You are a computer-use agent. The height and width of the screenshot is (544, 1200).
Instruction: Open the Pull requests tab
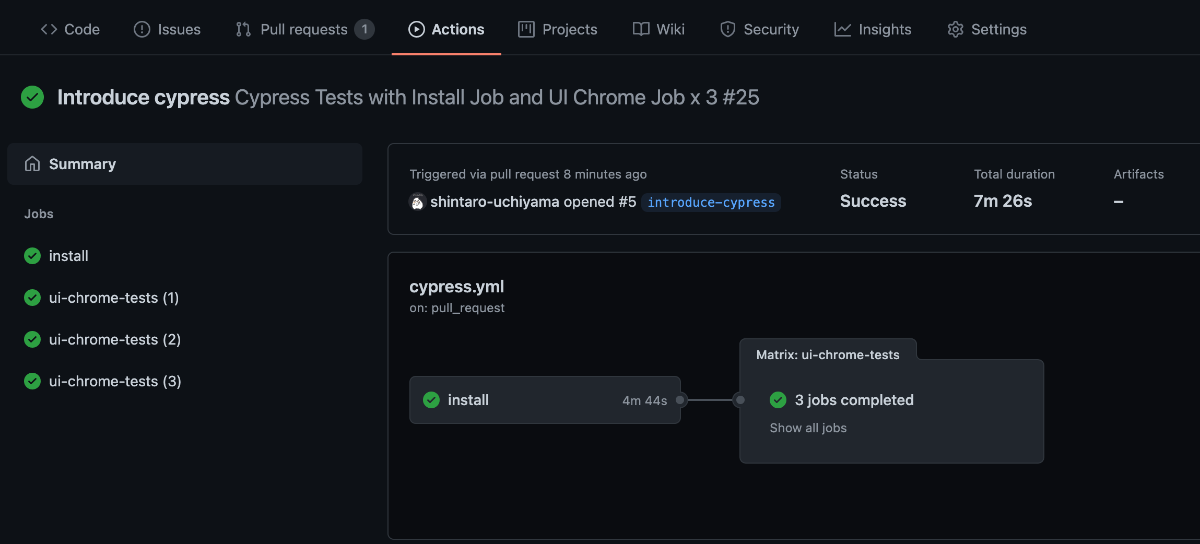(x=305, y=29)
